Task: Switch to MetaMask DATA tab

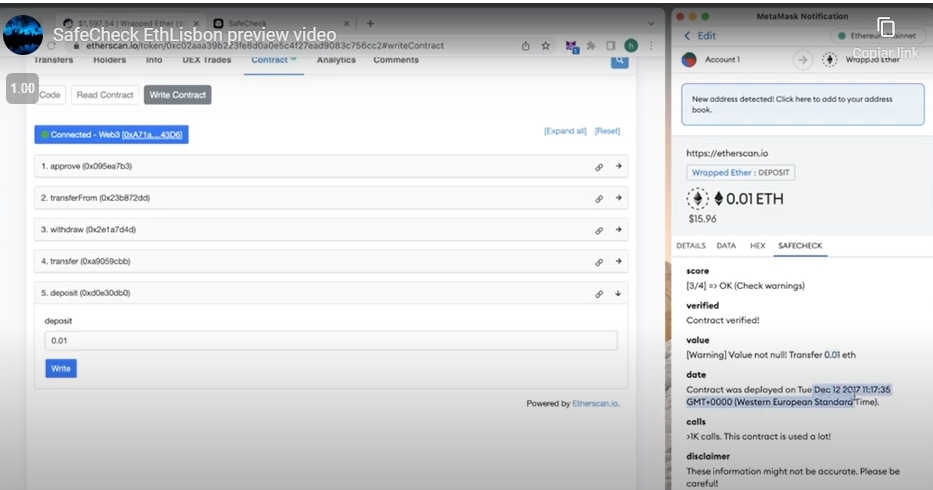Action: click(x=726, y=246)
